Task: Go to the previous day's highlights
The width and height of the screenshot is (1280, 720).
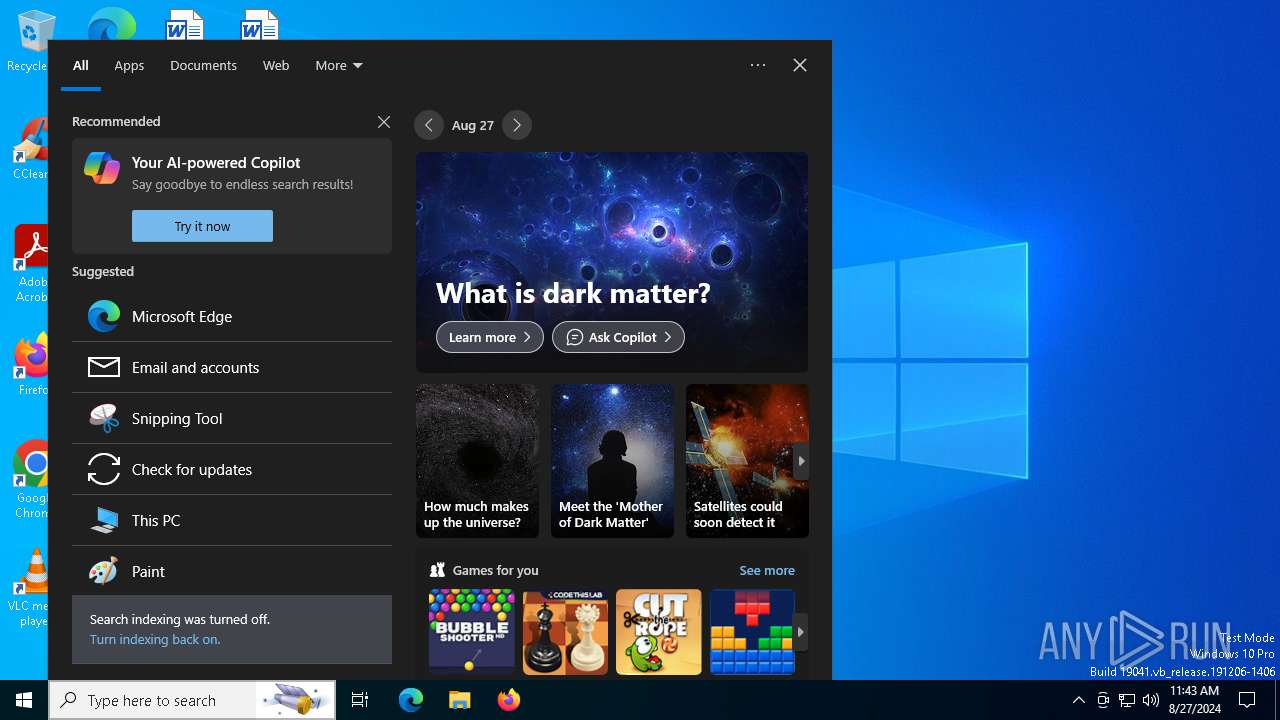Action: [428, 125]
